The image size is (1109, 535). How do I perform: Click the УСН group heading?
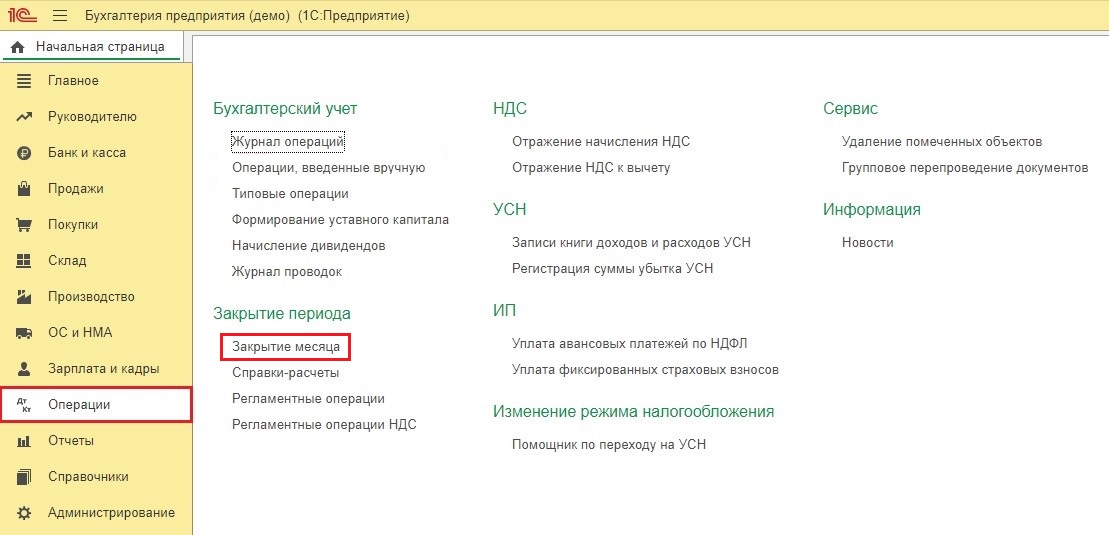coord(510,209)
